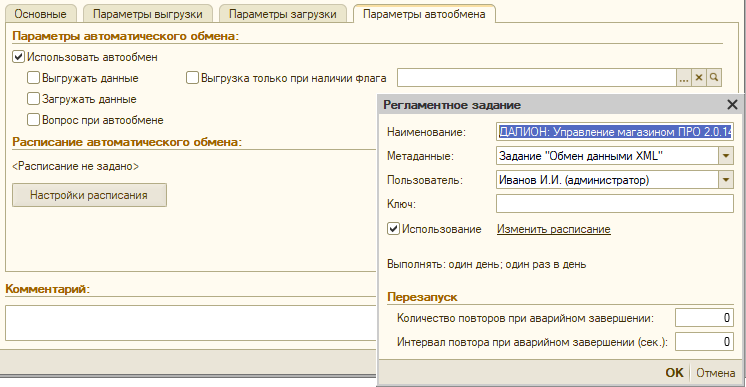Click Отмена to cancel the dialog

coord(716,373)
